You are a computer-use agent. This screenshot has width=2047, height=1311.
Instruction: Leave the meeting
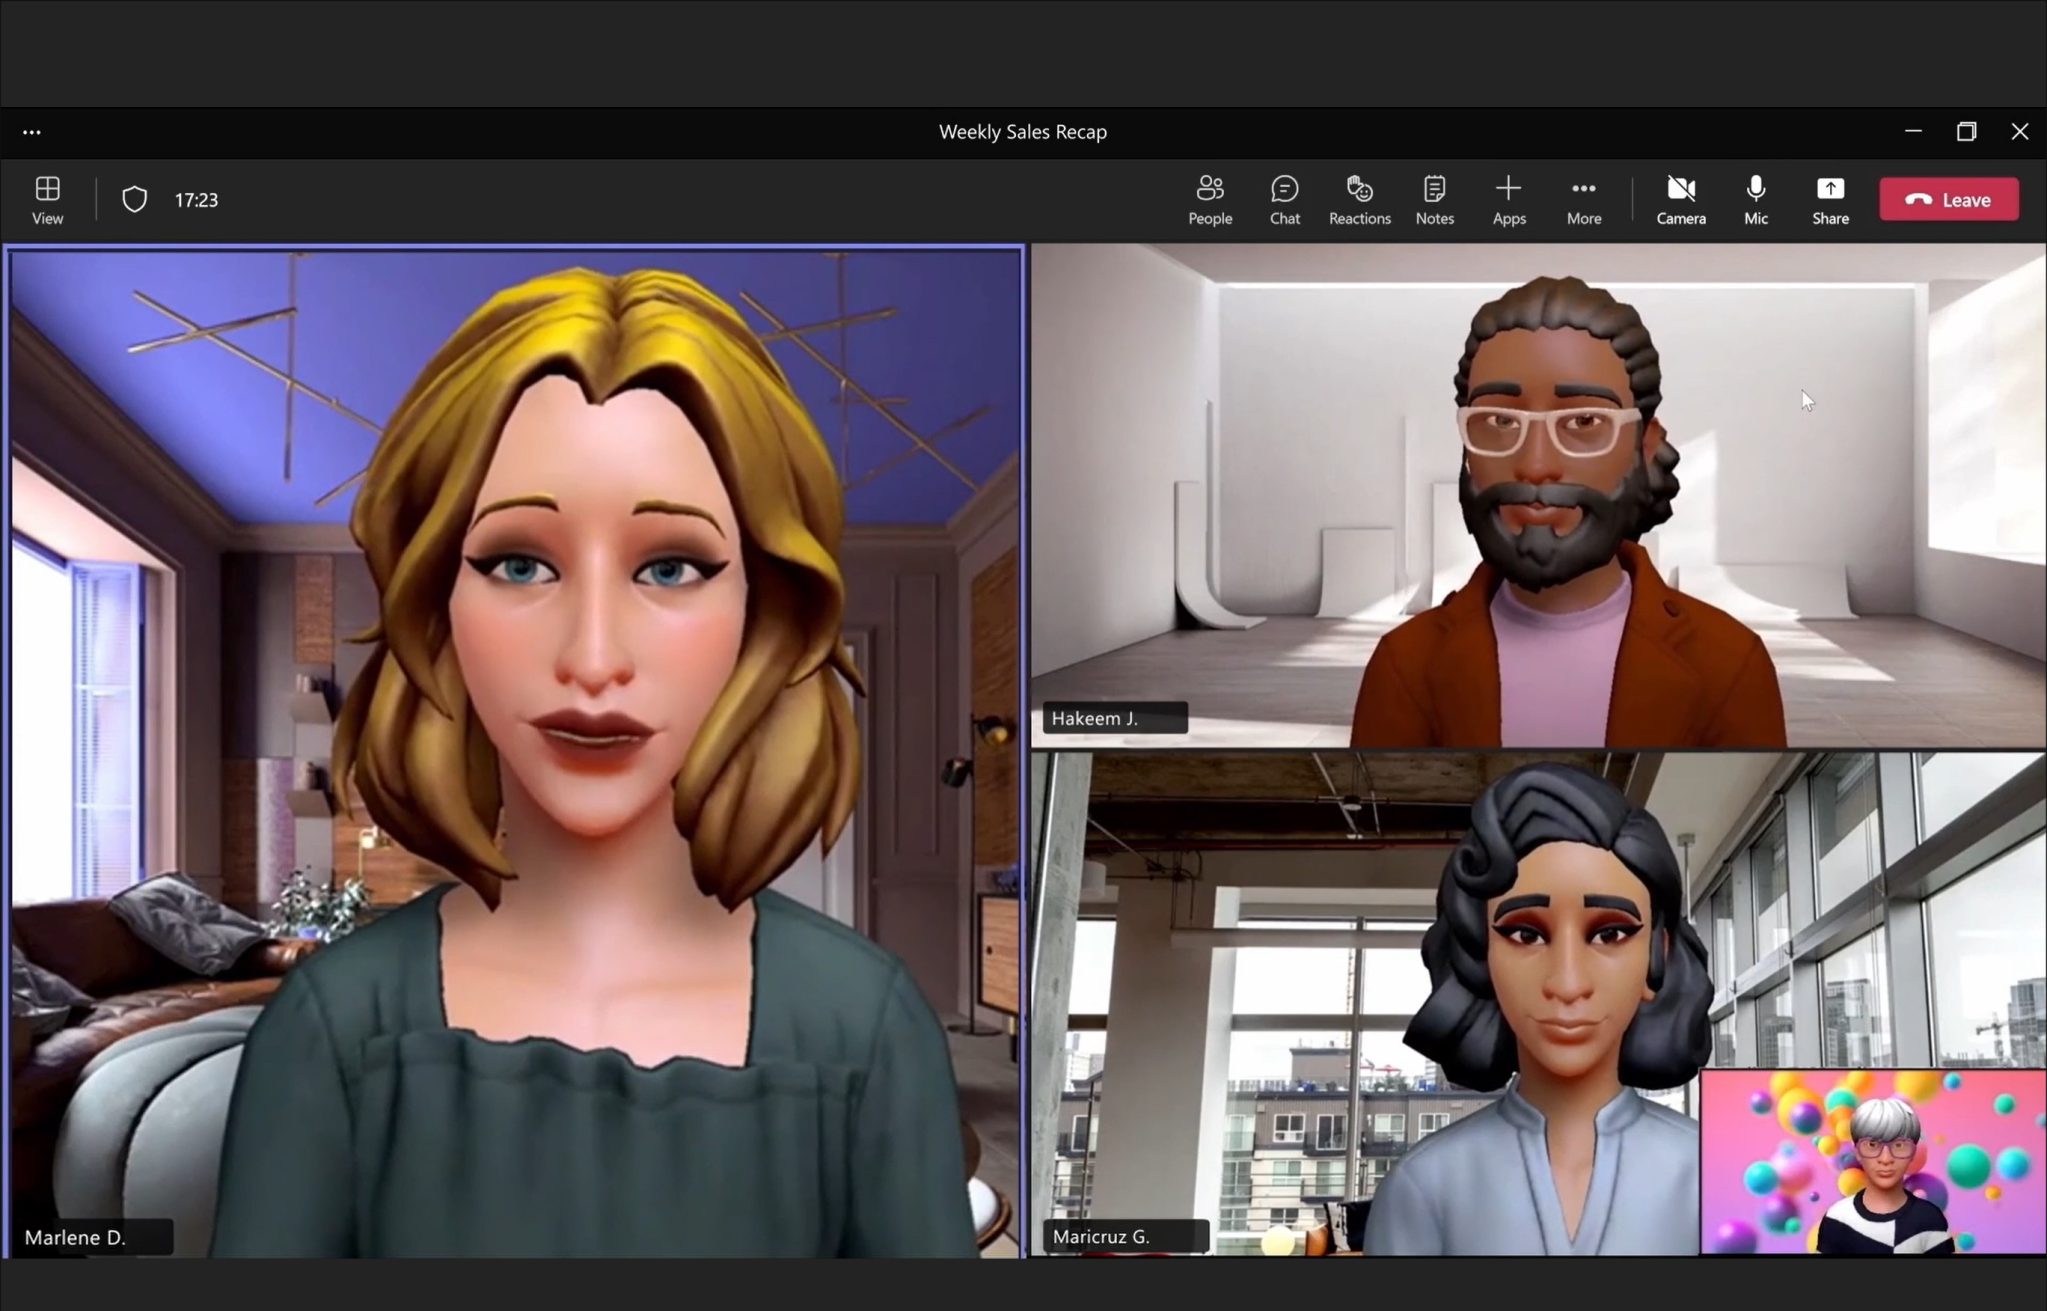click(x=1948, y=199)
